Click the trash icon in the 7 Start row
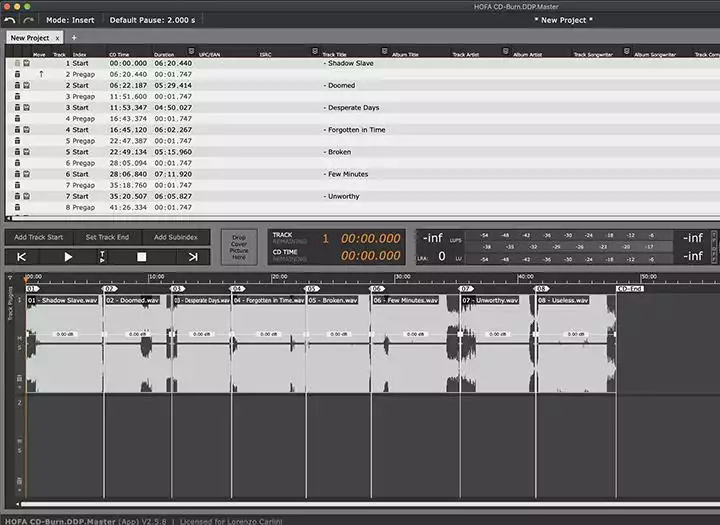The image size is (720, 525). pyautogui.click(x=17, y=196)
